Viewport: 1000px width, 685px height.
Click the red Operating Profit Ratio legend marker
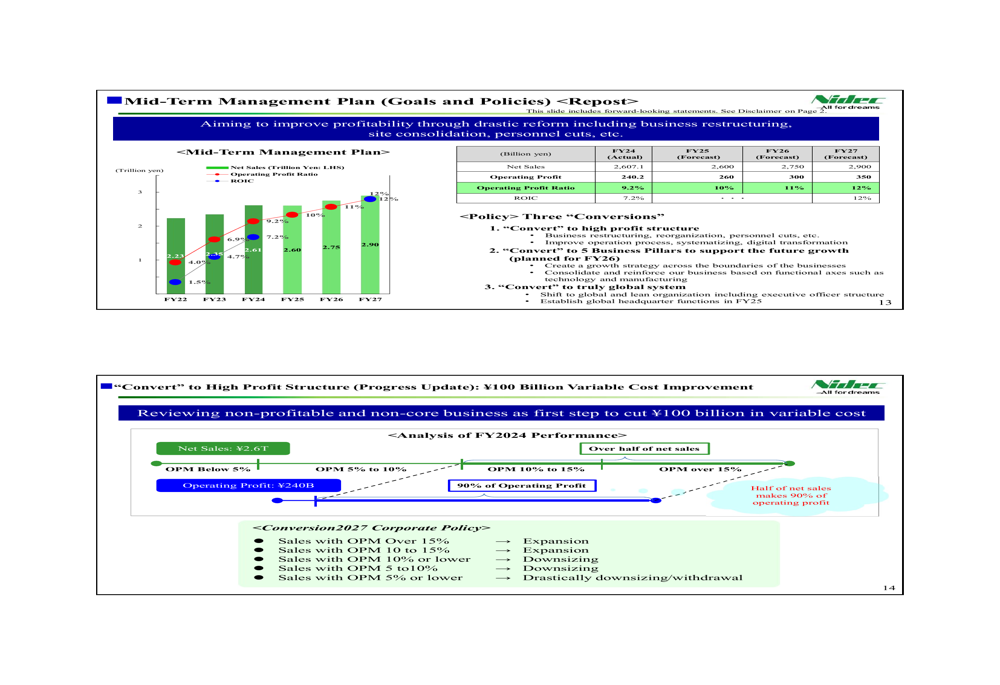215,174
